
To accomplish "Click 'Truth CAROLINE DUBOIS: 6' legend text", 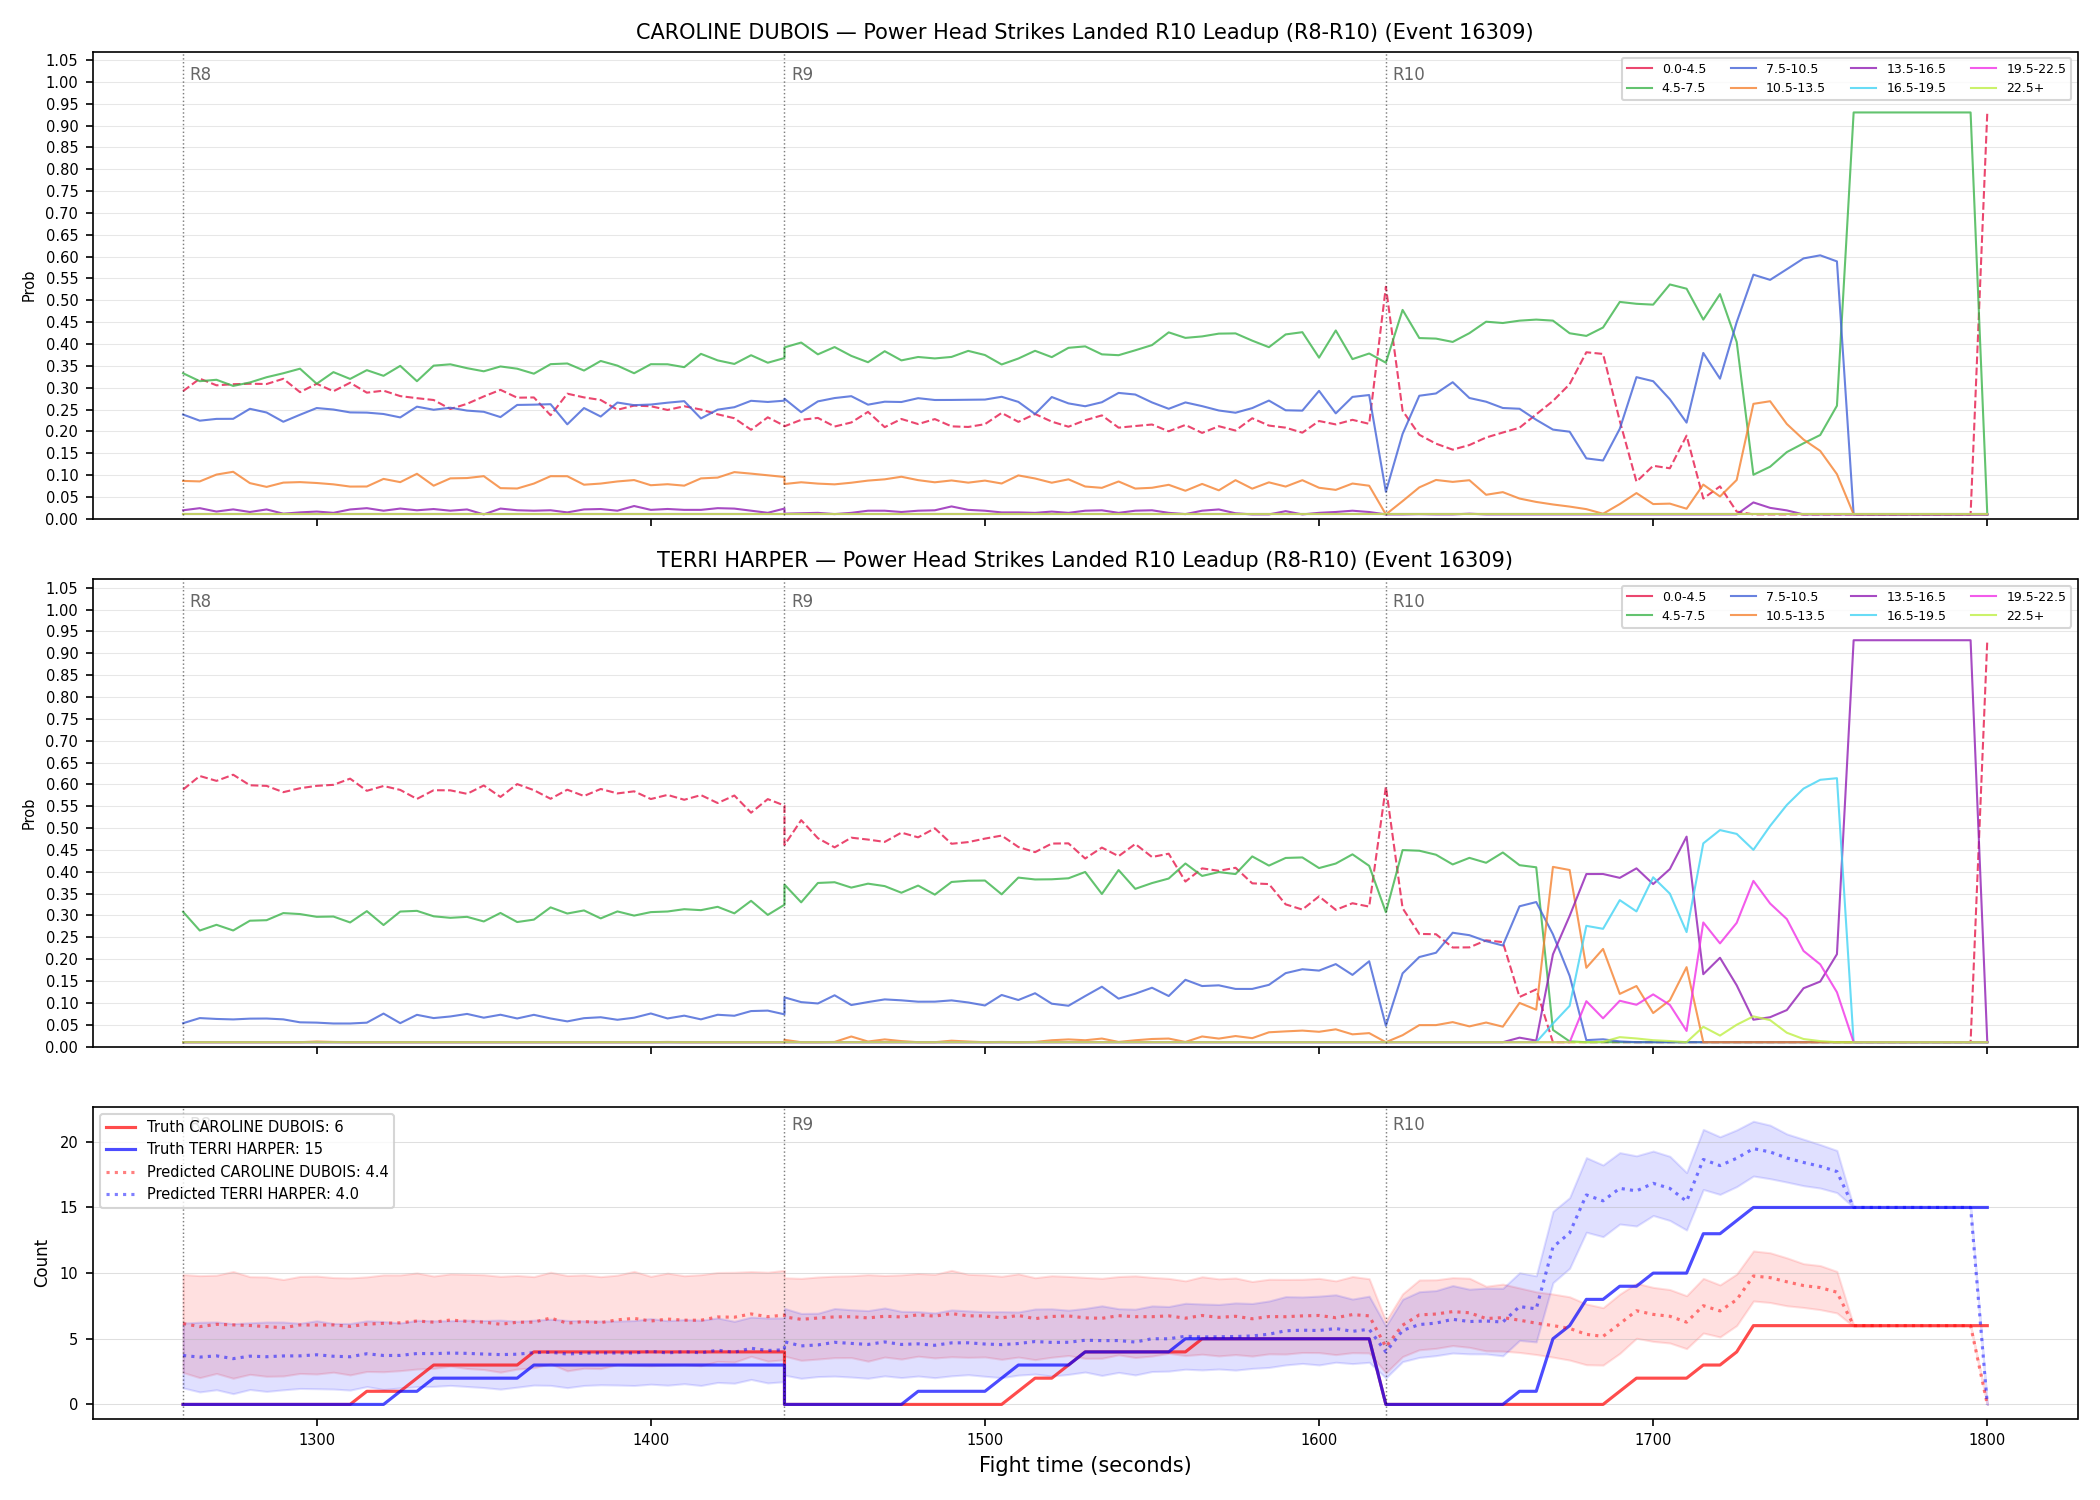I will tap(245, 1127).
